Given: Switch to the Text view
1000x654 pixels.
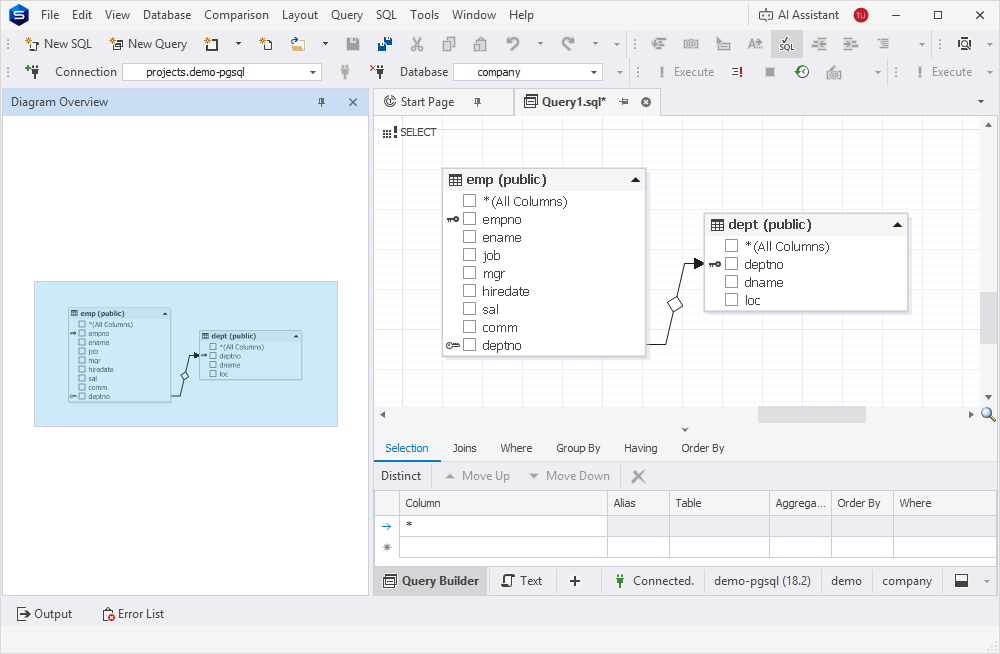Looking at the screenshot, I should click(522, 581).
